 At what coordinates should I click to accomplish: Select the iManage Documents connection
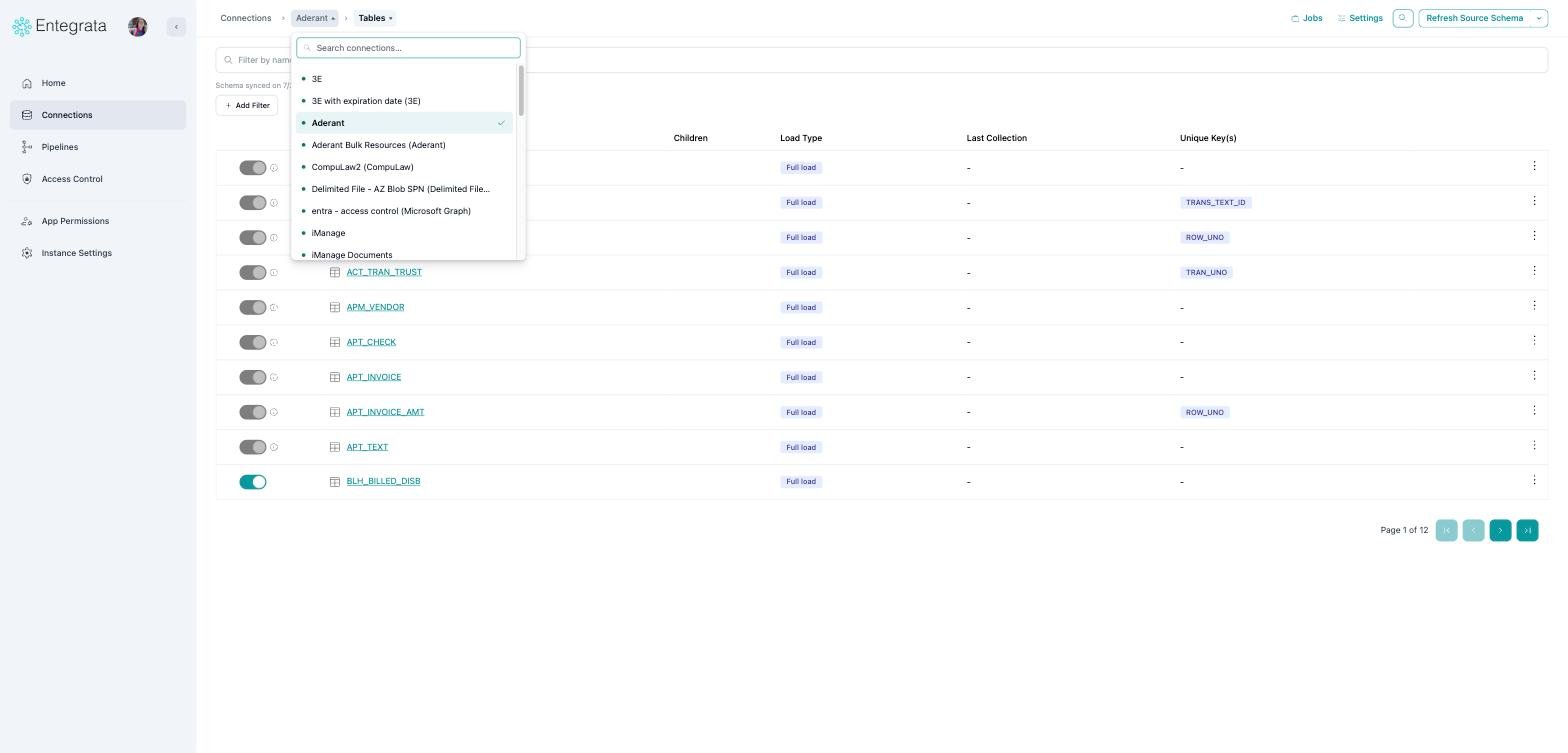404,254
